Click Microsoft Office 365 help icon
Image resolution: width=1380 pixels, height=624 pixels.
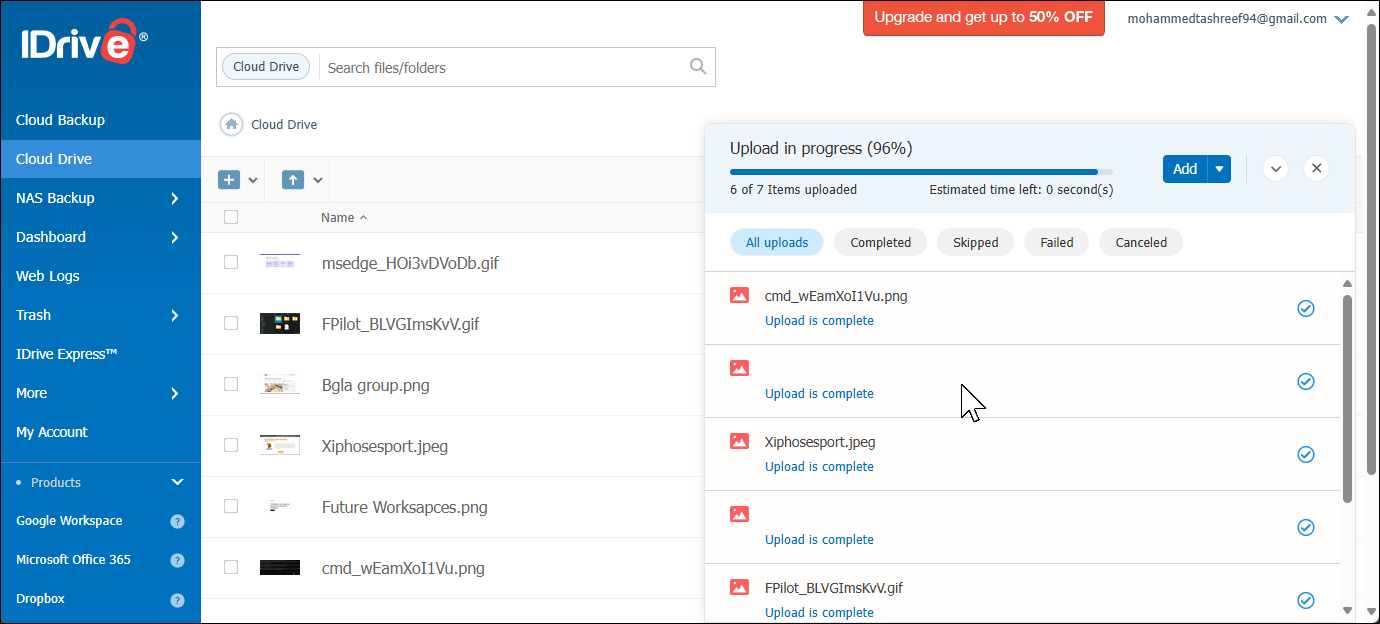[177, 560]
